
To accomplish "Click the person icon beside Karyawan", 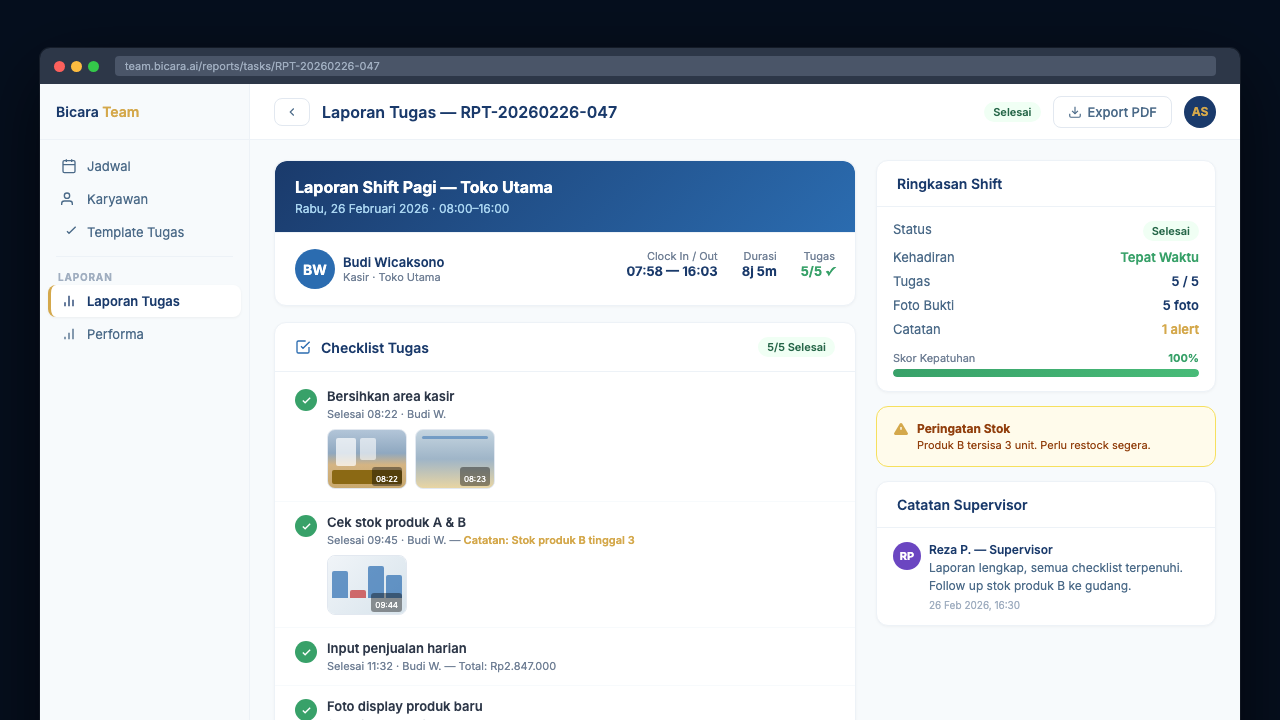I will pyautogui.click(x=69, y=199).
